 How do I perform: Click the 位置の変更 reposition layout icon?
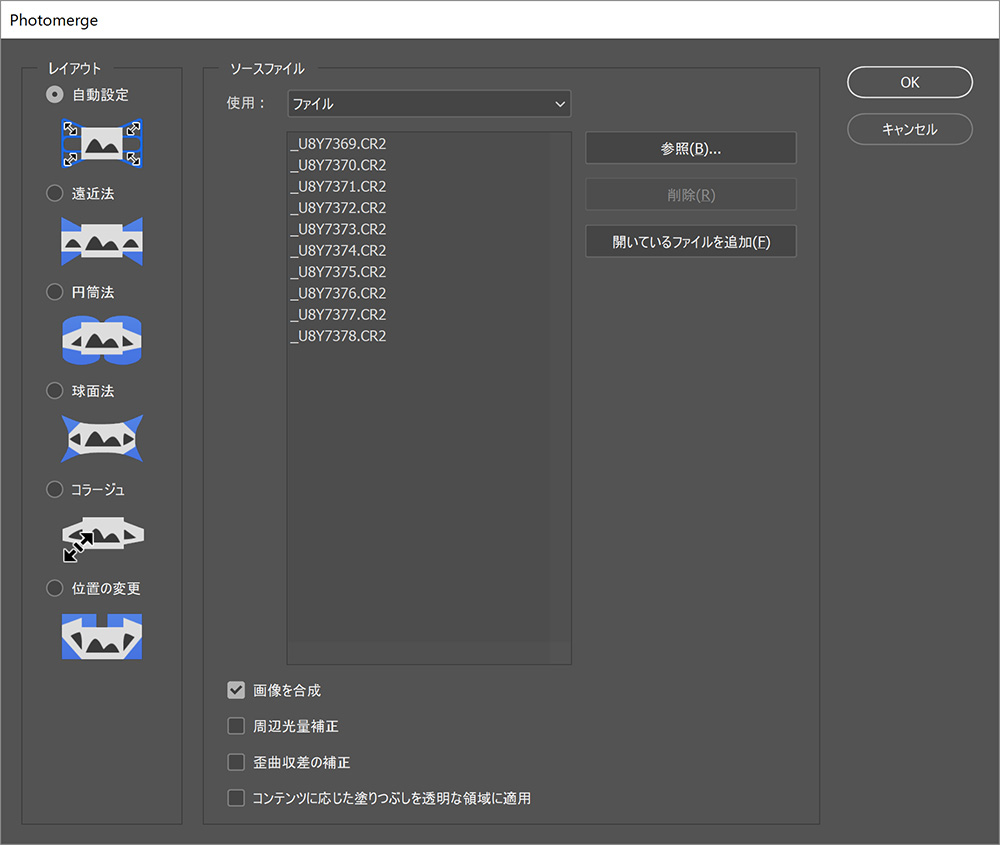(x=102, y=637)
